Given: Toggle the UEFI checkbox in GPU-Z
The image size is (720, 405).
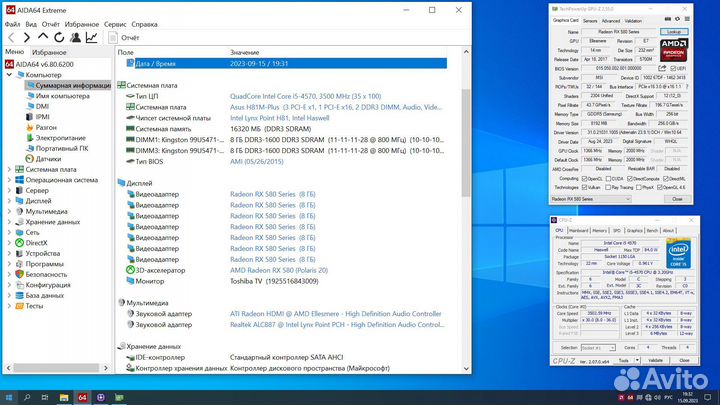Looking at the screenshot, I should [x=674, y=68].
